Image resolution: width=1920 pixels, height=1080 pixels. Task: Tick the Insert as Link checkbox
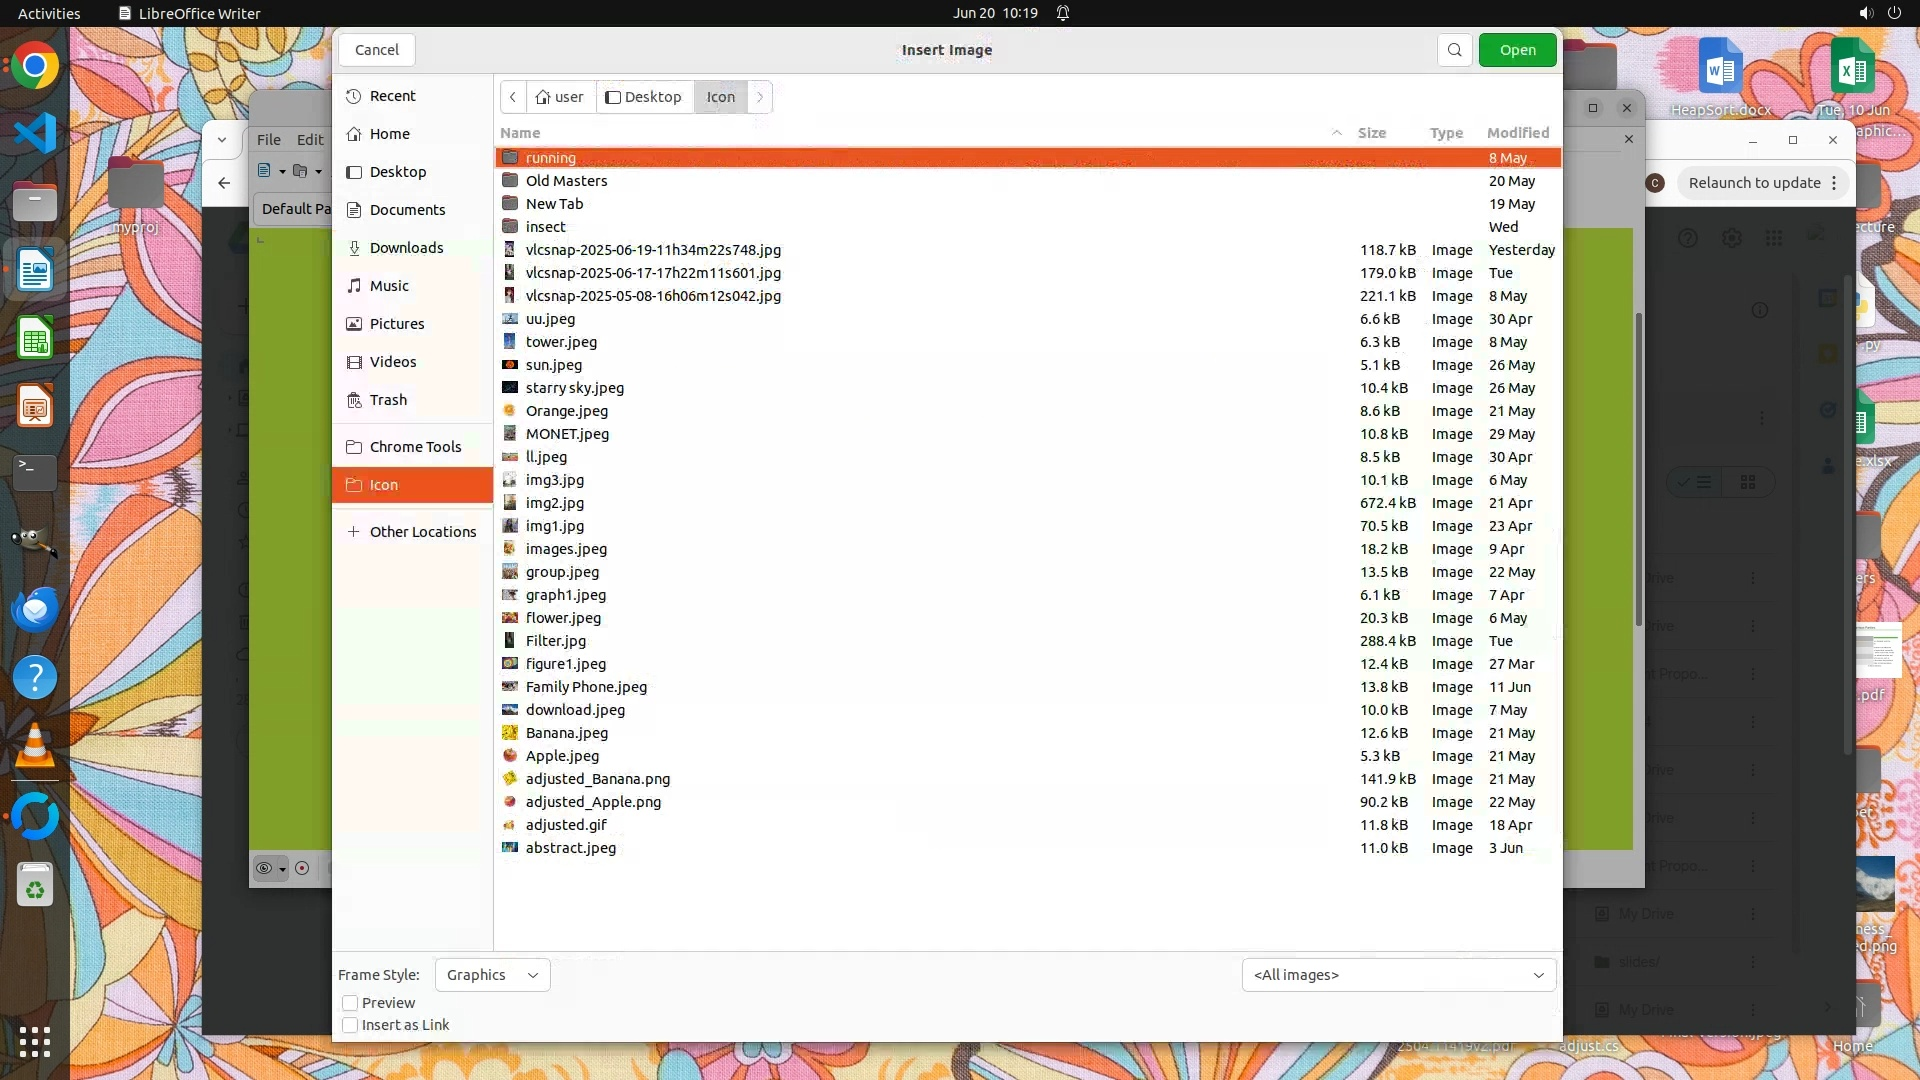(x=350, y=1025)
